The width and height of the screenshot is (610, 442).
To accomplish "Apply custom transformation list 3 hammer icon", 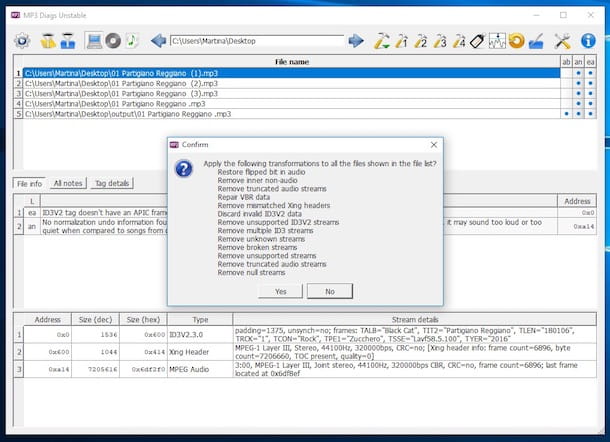I will [x=440, y=41].
